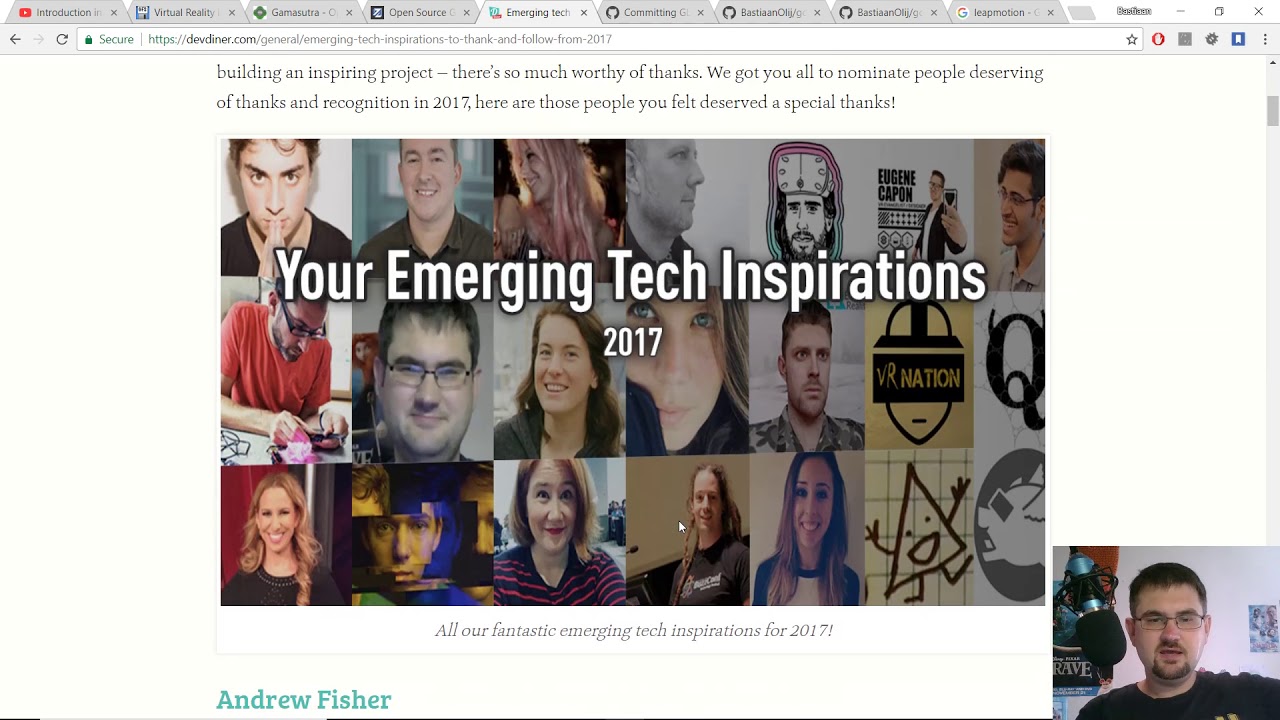Viewport: 1280px width, 720px height.
Task: Switch to the Gamasutra tab
Action: [296, 13]
